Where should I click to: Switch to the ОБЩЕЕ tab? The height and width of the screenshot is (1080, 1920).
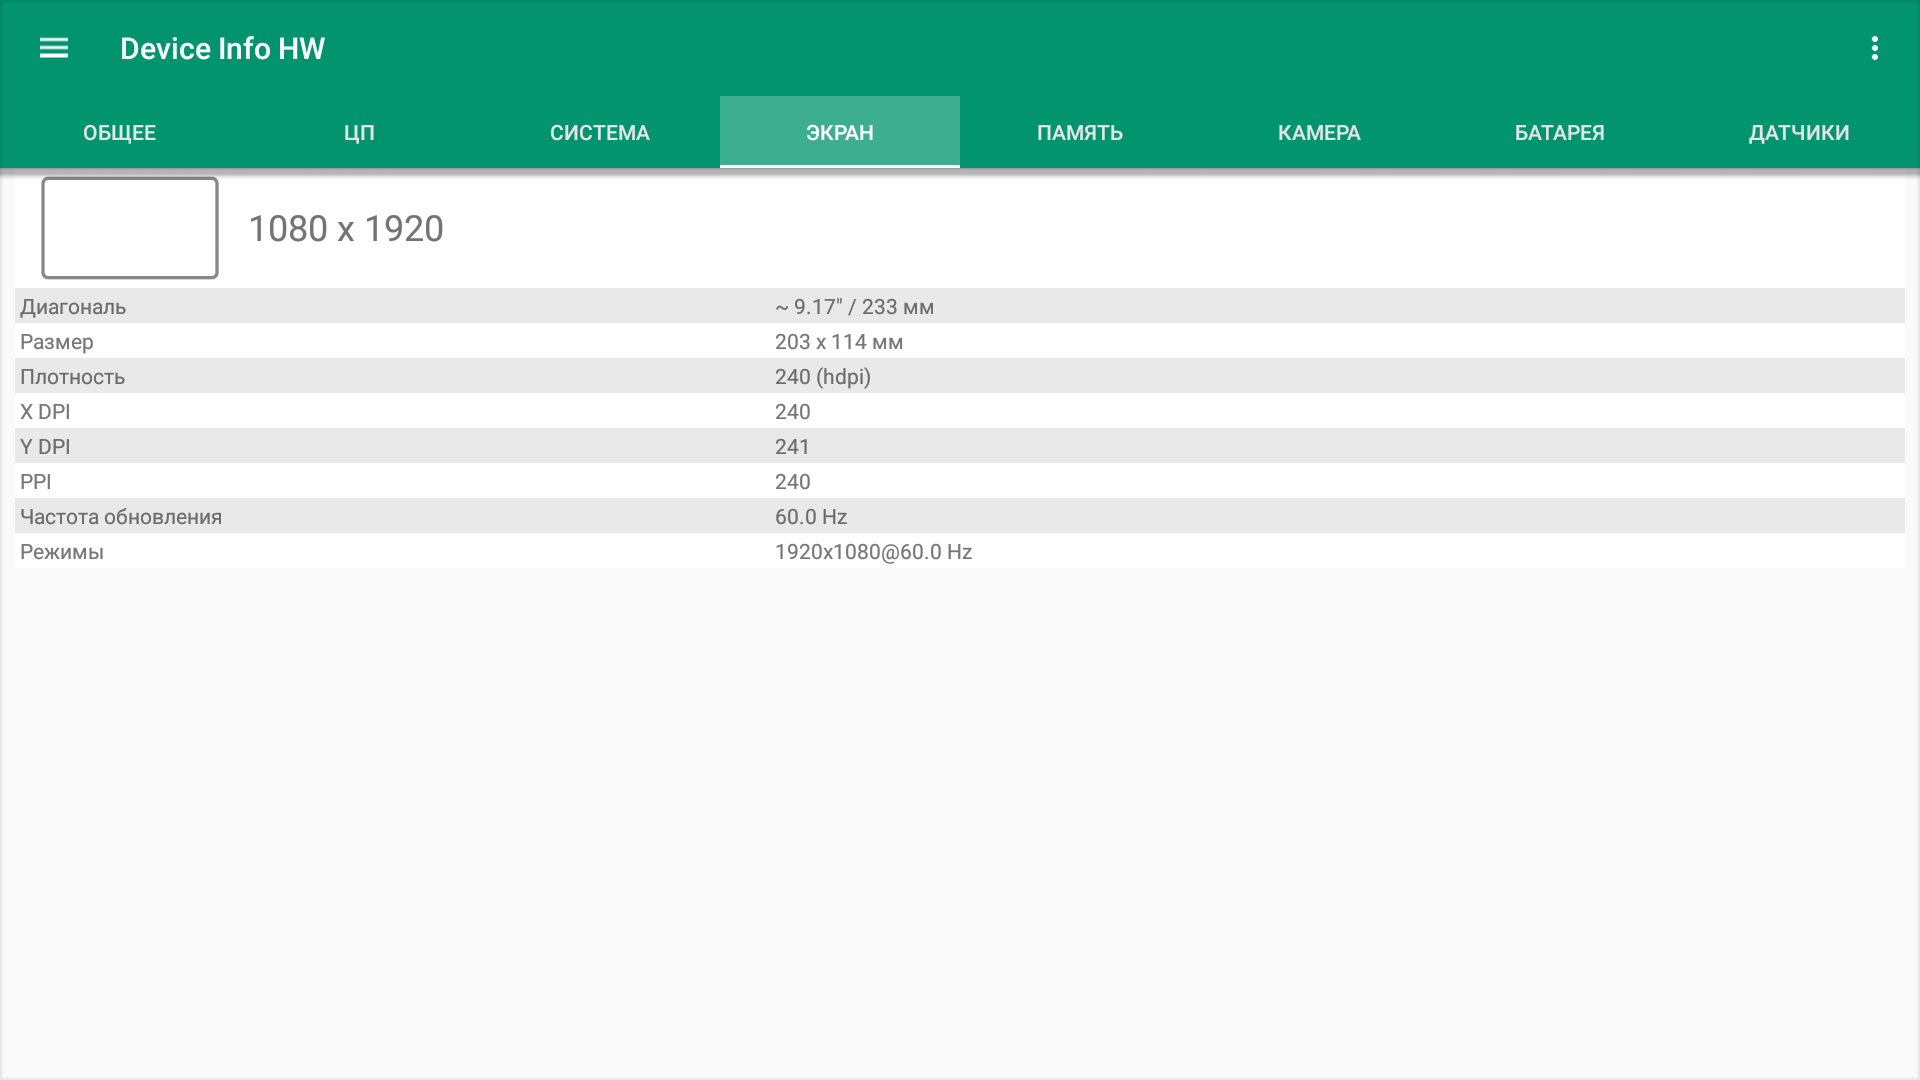click(119, 133)
